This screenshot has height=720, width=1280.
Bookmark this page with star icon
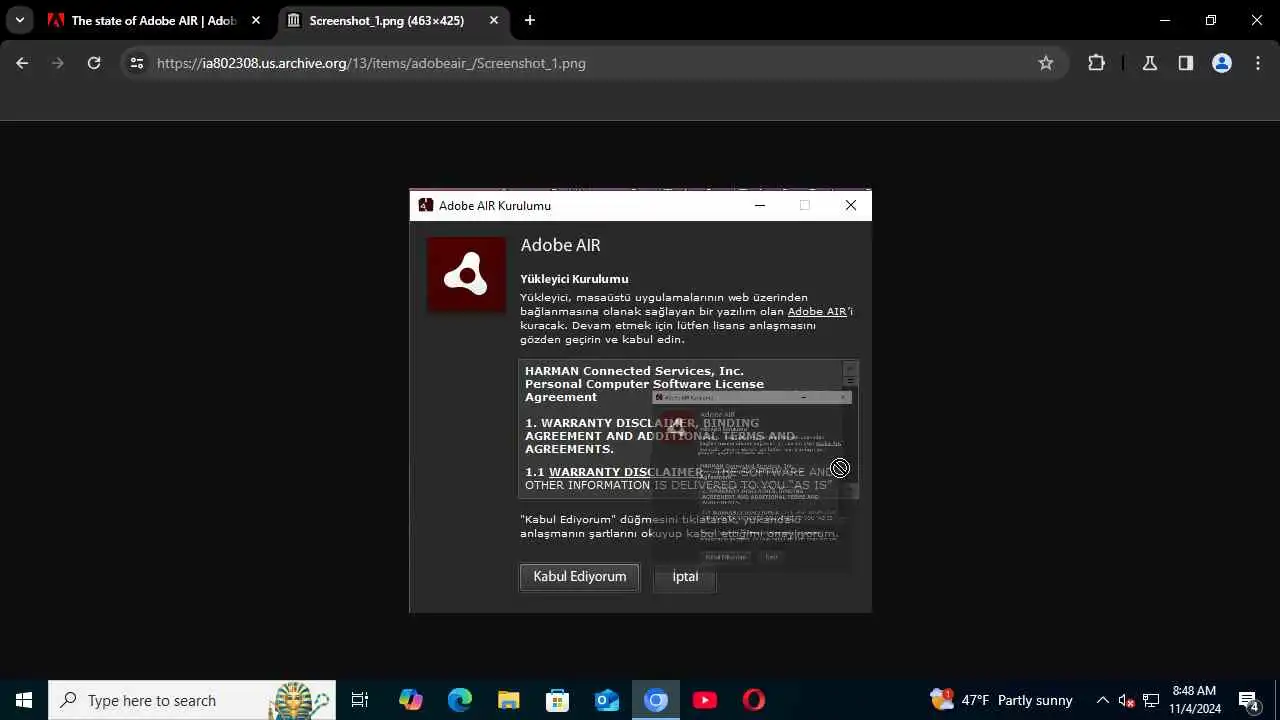pos(1046,63)
